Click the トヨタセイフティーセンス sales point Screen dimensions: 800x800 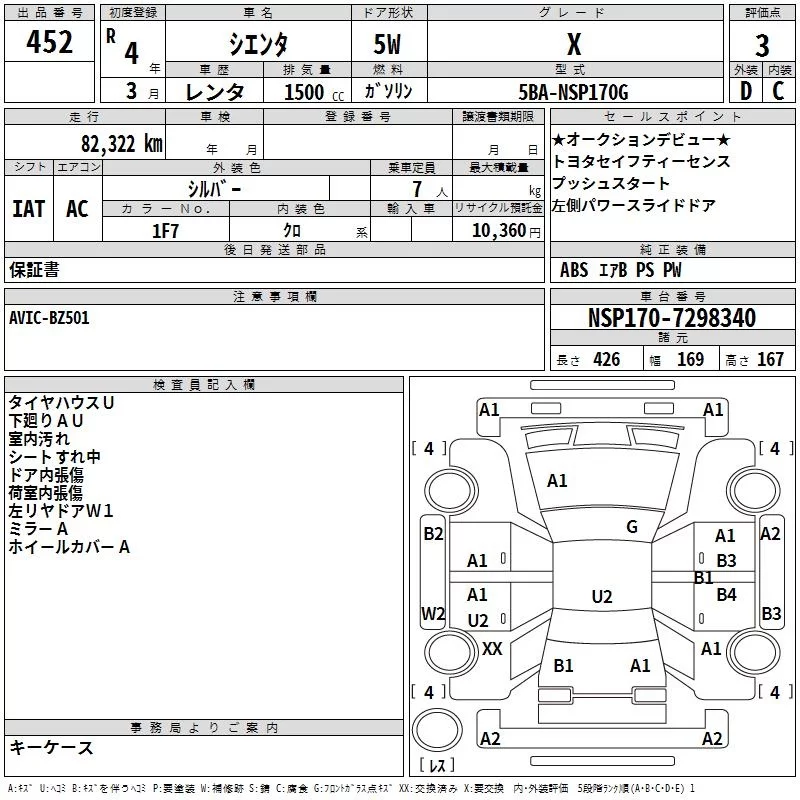click(641, 161)
